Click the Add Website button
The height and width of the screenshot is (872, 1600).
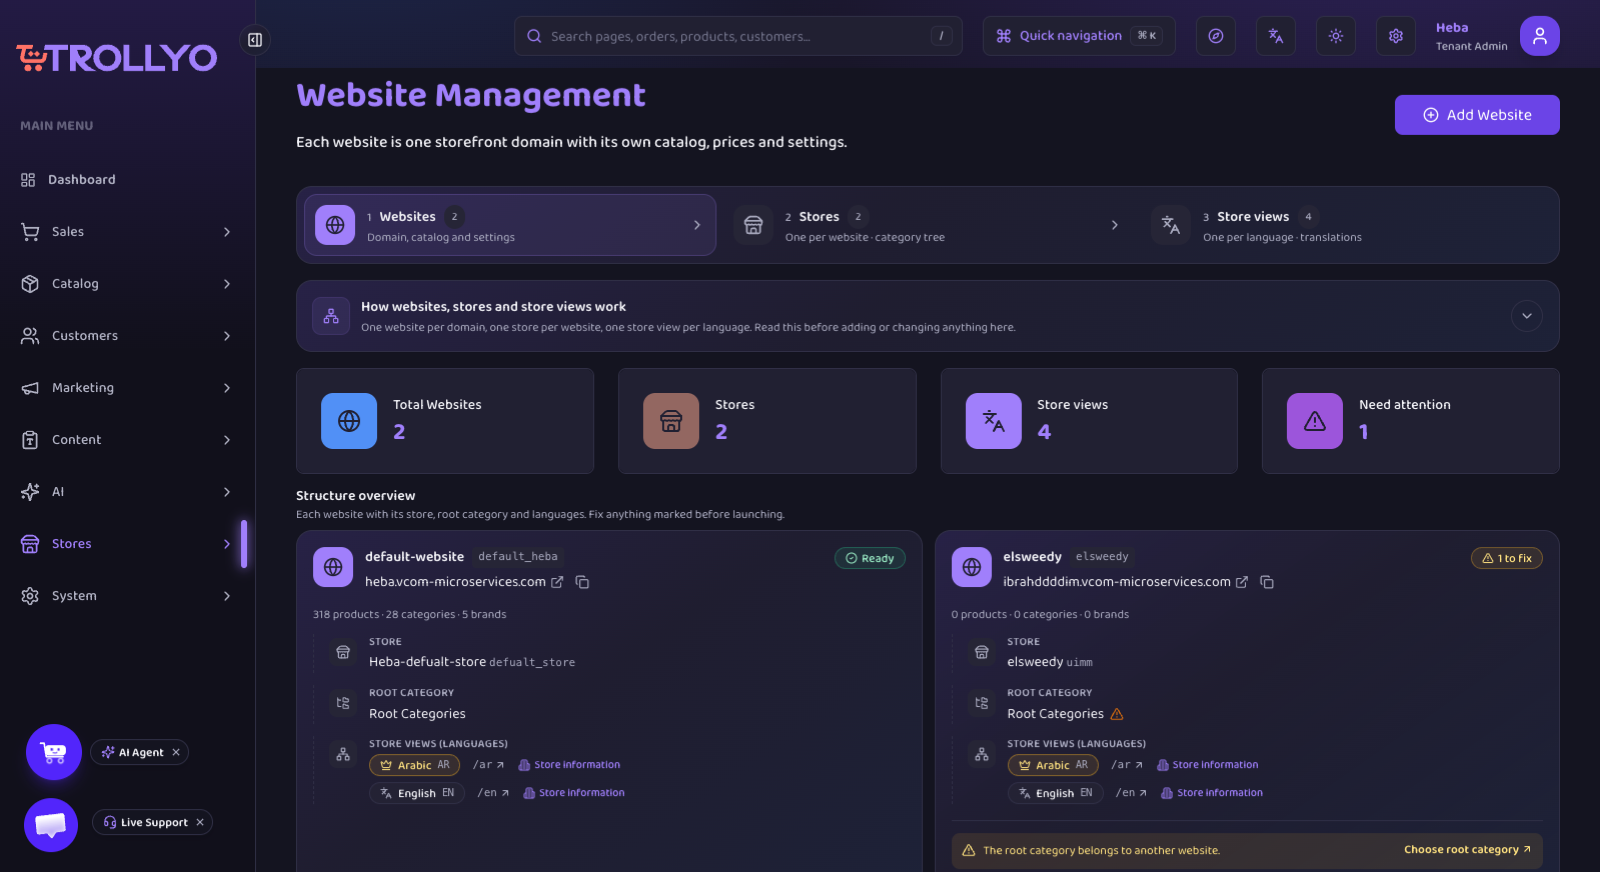click(1477, 115)
